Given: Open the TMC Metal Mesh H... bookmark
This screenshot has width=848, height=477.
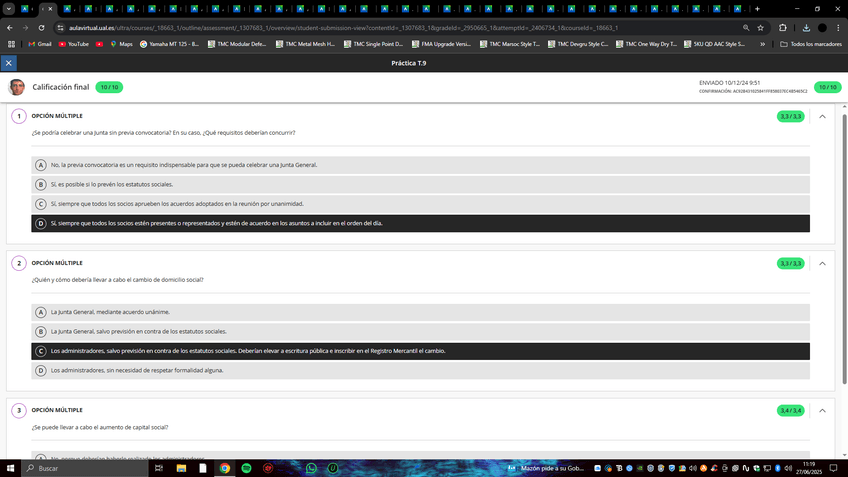Looking at the screenshot, I should coord(305,44).
